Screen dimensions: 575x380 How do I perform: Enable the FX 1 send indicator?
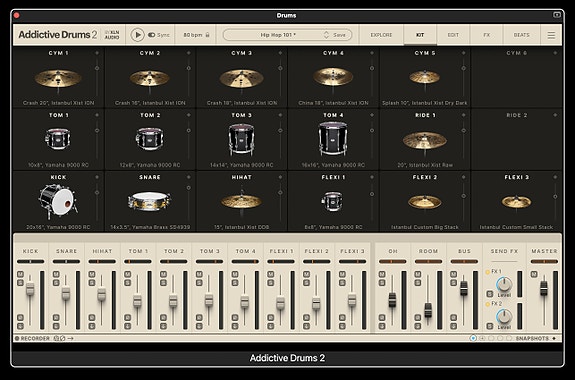(x=488, y=272)
